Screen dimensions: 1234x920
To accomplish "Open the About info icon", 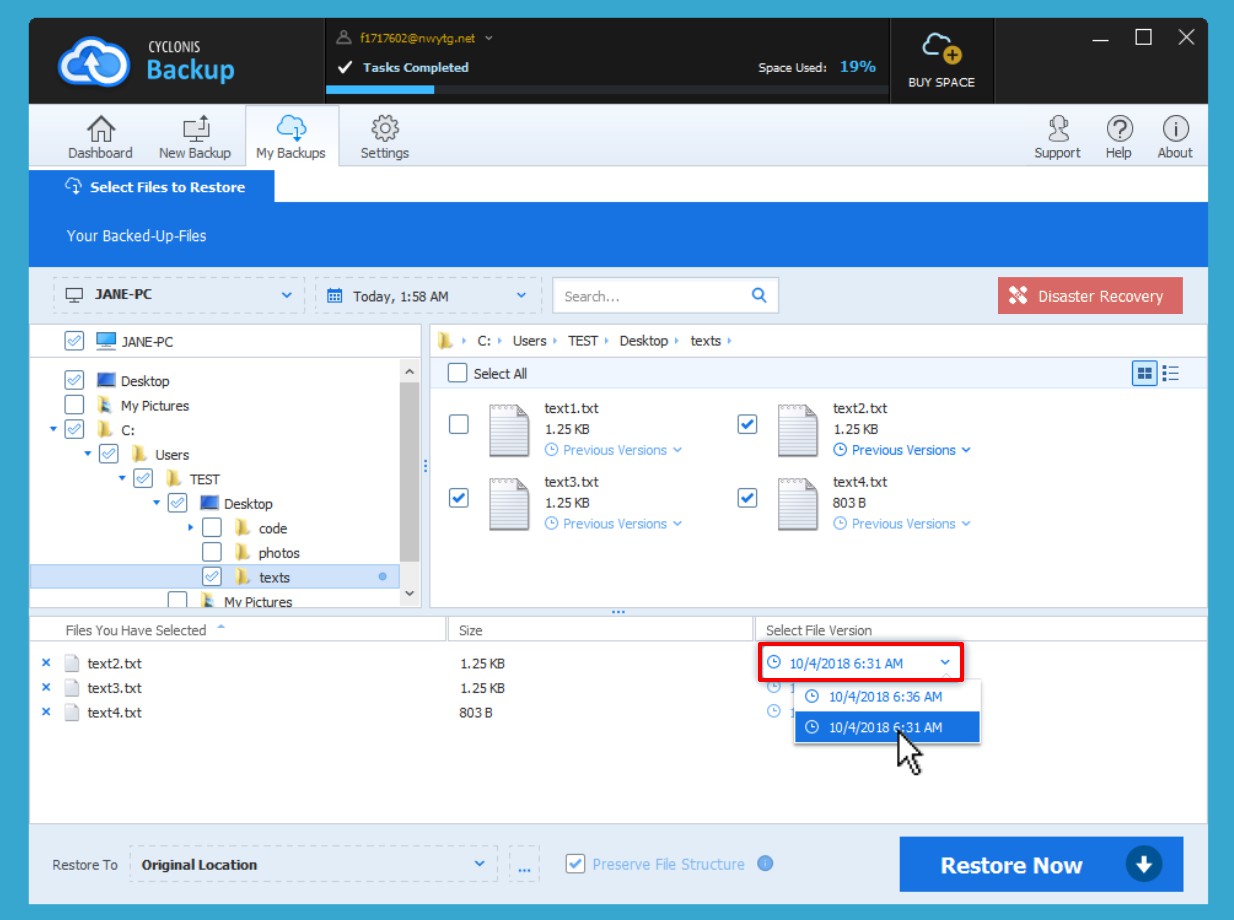I will pyautogui.click(x=1175, y=129).
